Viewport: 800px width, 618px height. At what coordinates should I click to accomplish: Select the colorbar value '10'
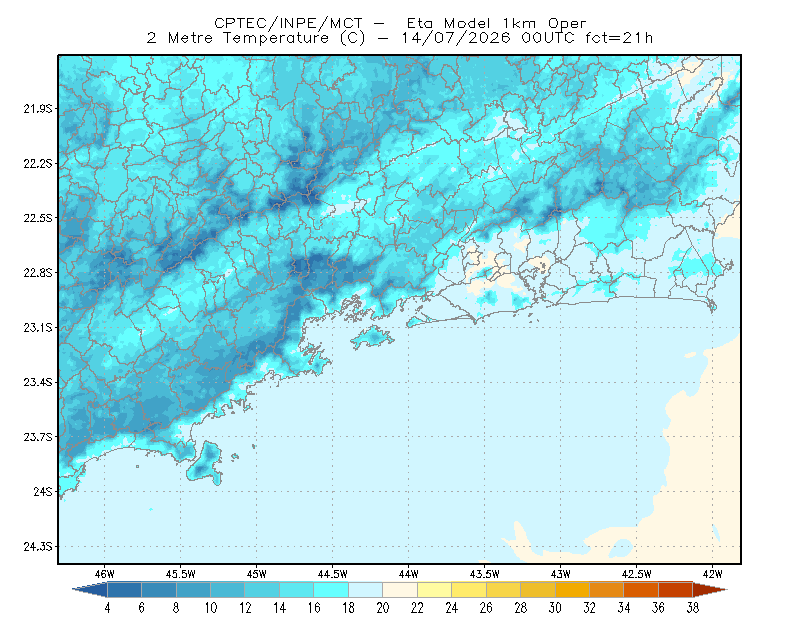(x=211, y=608)
